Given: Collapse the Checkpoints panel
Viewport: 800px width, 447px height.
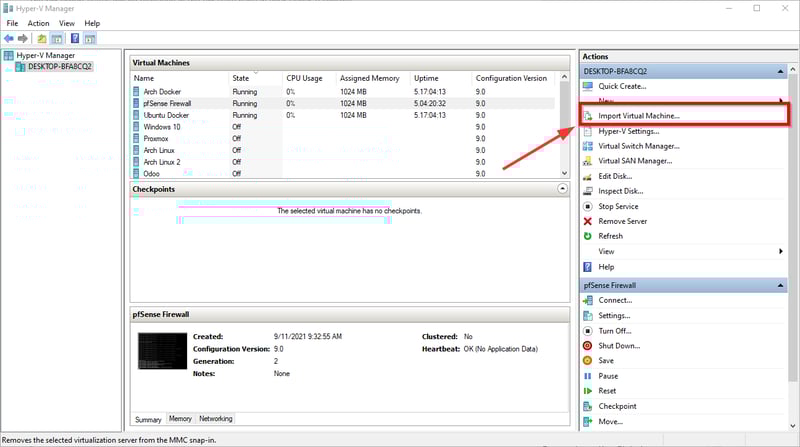Looking at the screenshot, I should click(x=562, y=188).
